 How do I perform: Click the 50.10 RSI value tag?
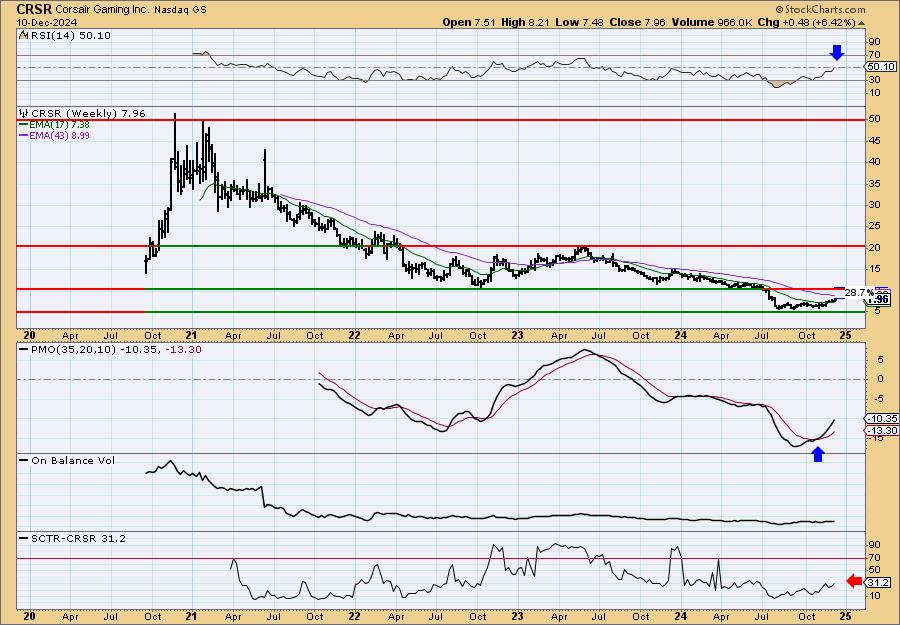click(x=881, y=67)
